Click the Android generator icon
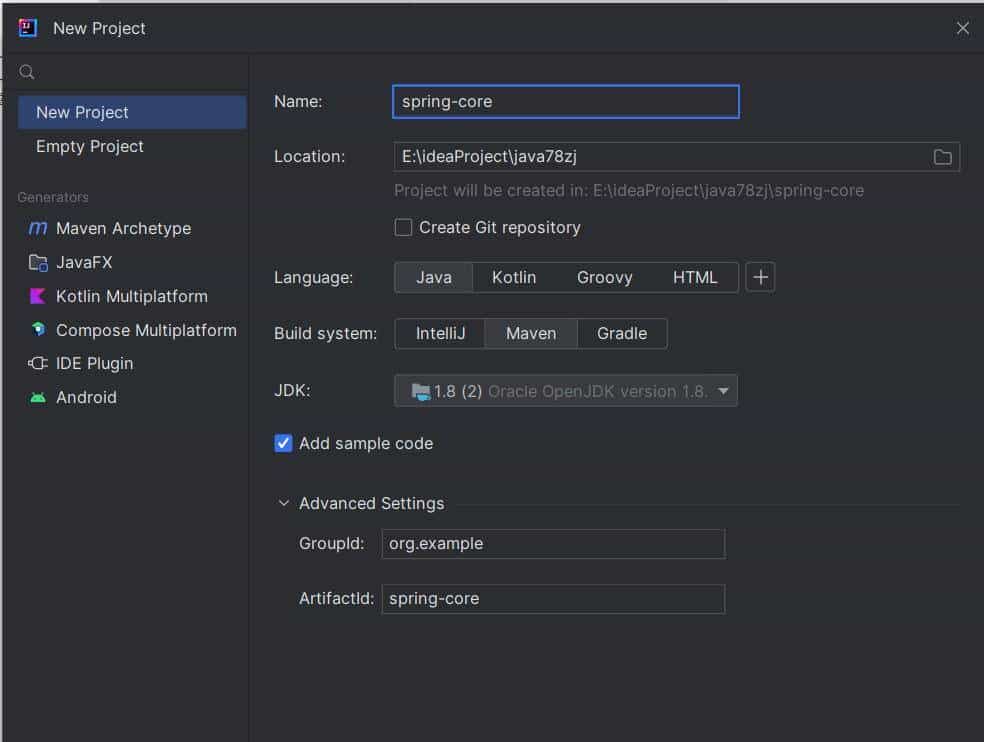The height and width of the screenshot is (742, 984). [38, 397]
